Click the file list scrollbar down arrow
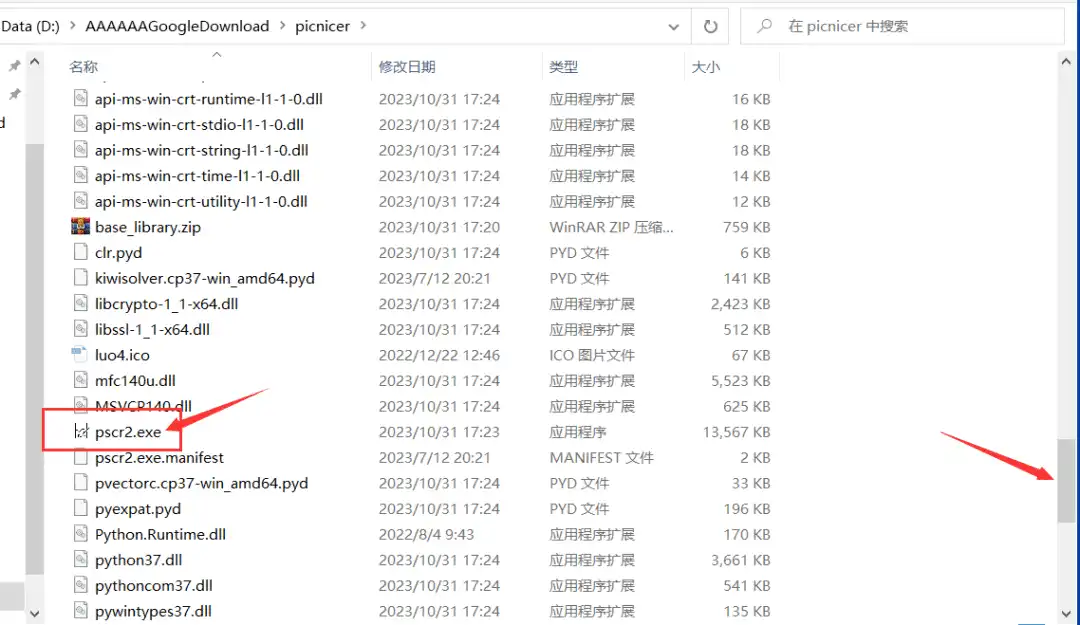This screenshot has width=1080, height=625. 1066,613
